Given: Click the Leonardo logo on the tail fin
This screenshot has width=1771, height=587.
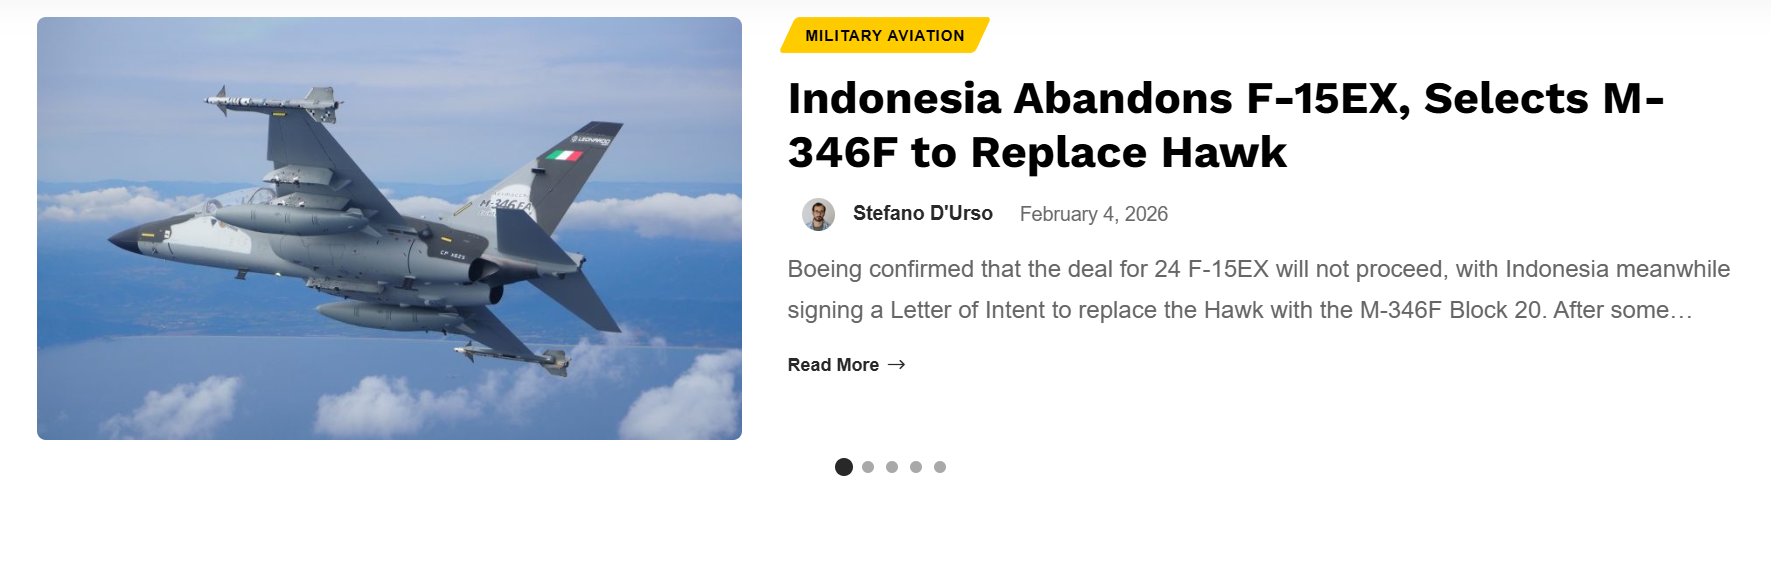Looking at the screenshot, I should (590, 140).
